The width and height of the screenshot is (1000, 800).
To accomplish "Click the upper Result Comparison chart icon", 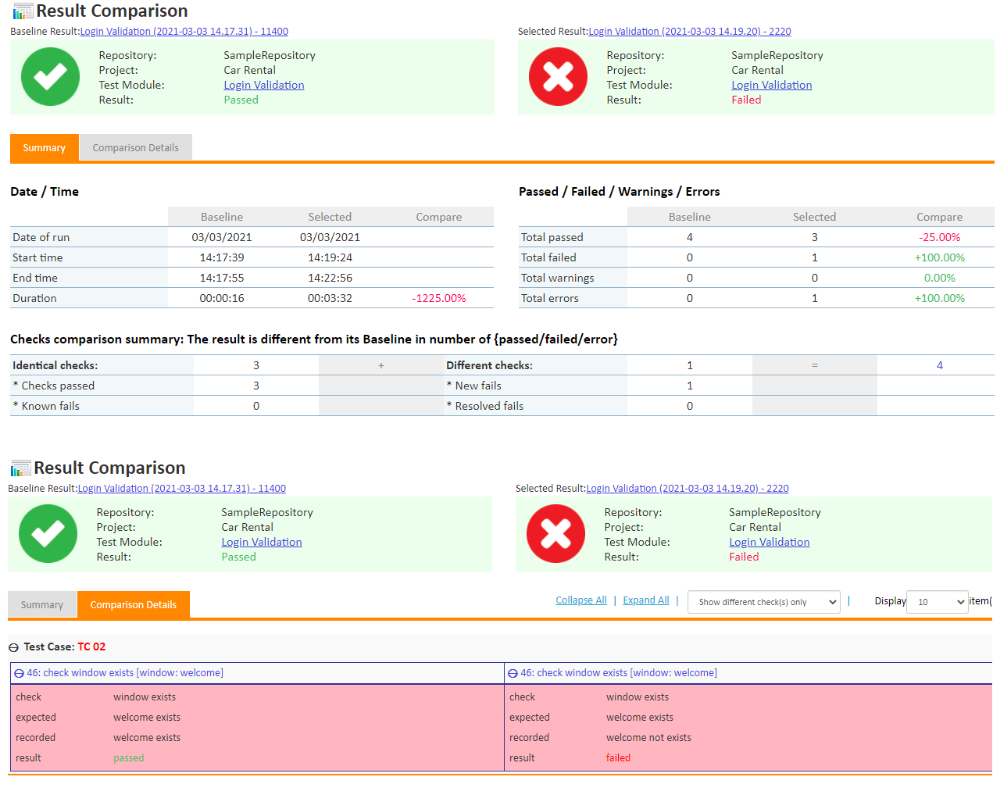I will [22, 11].
